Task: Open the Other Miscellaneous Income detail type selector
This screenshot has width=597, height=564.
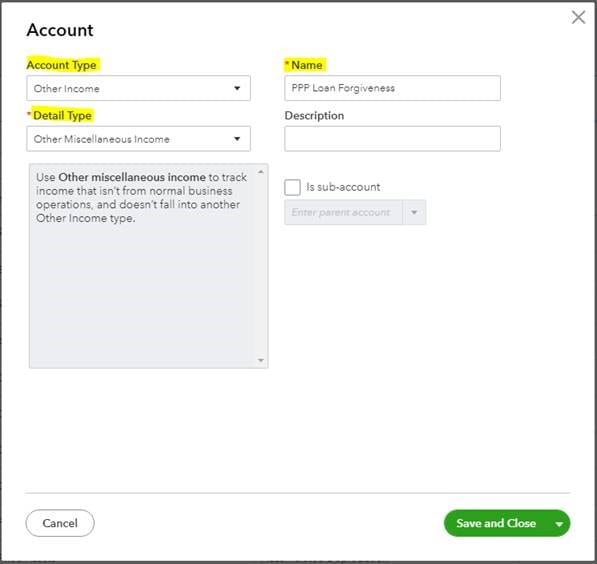Action: tap(139, 139)
